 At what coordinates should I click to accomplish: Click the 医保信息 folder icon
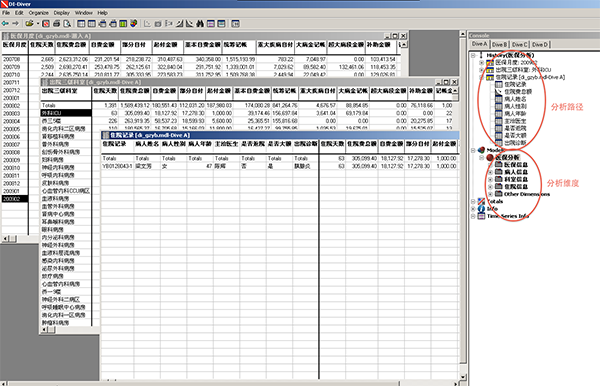pyautogui.click(x=499, y=164)
